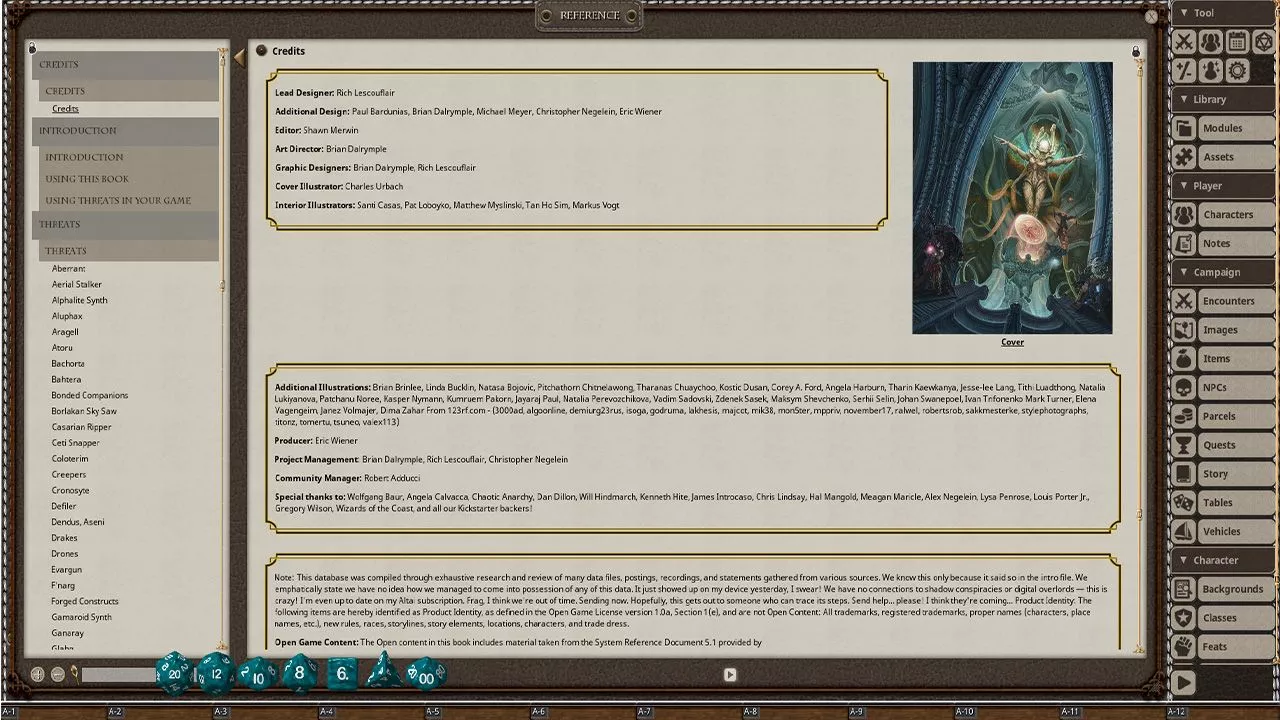Open the Borlakan Sky Saw entry

click(x=84, y=411)
